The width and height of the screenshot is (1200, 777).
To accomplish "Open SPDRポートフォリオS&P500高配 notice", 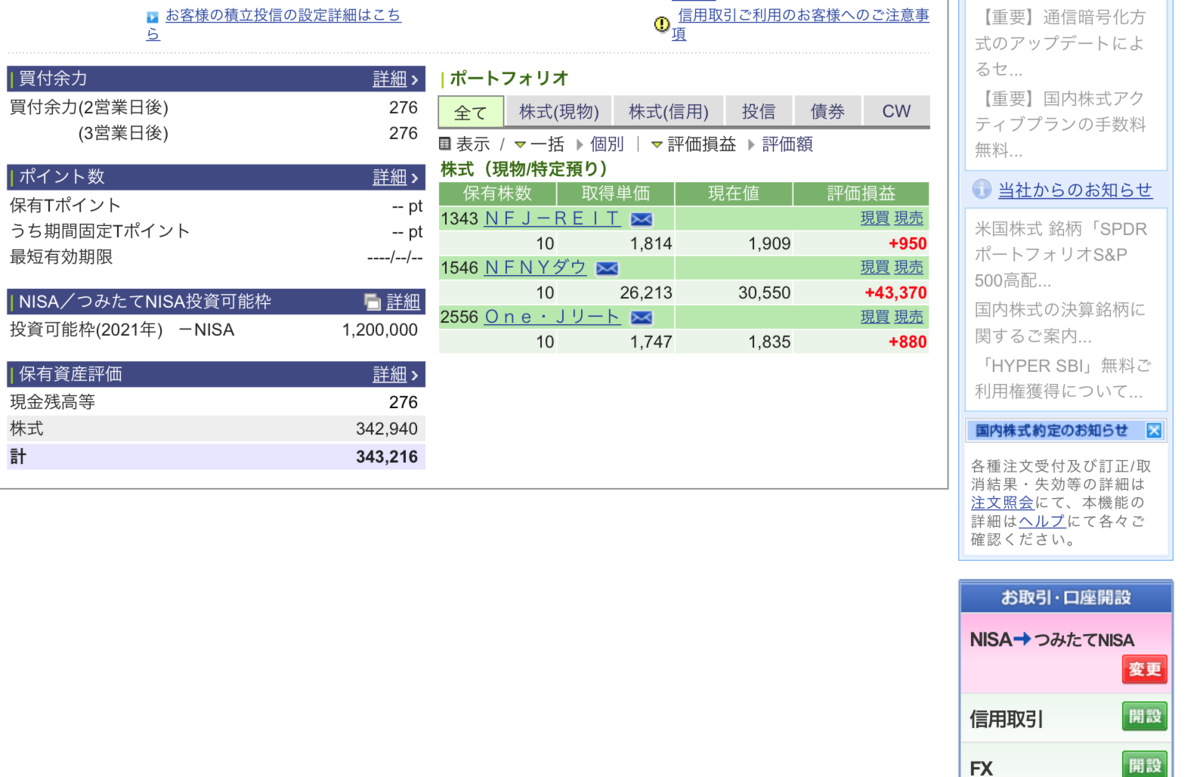I will click(1061, 255).
